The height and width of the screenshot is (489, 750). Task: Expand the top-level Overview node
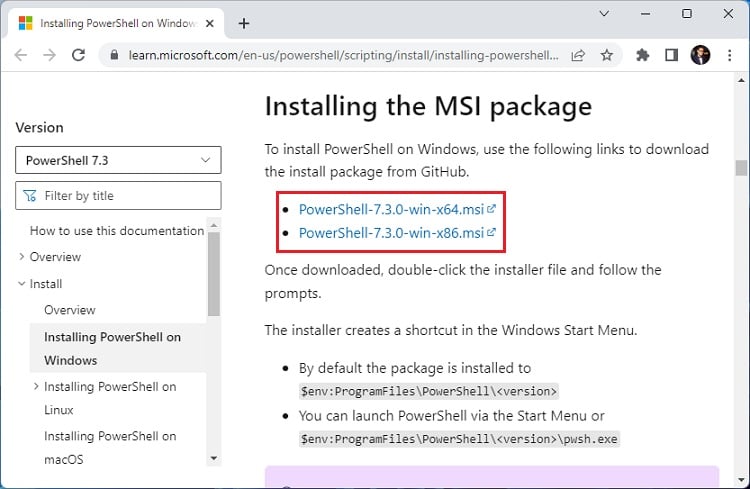tap(22, 257)
